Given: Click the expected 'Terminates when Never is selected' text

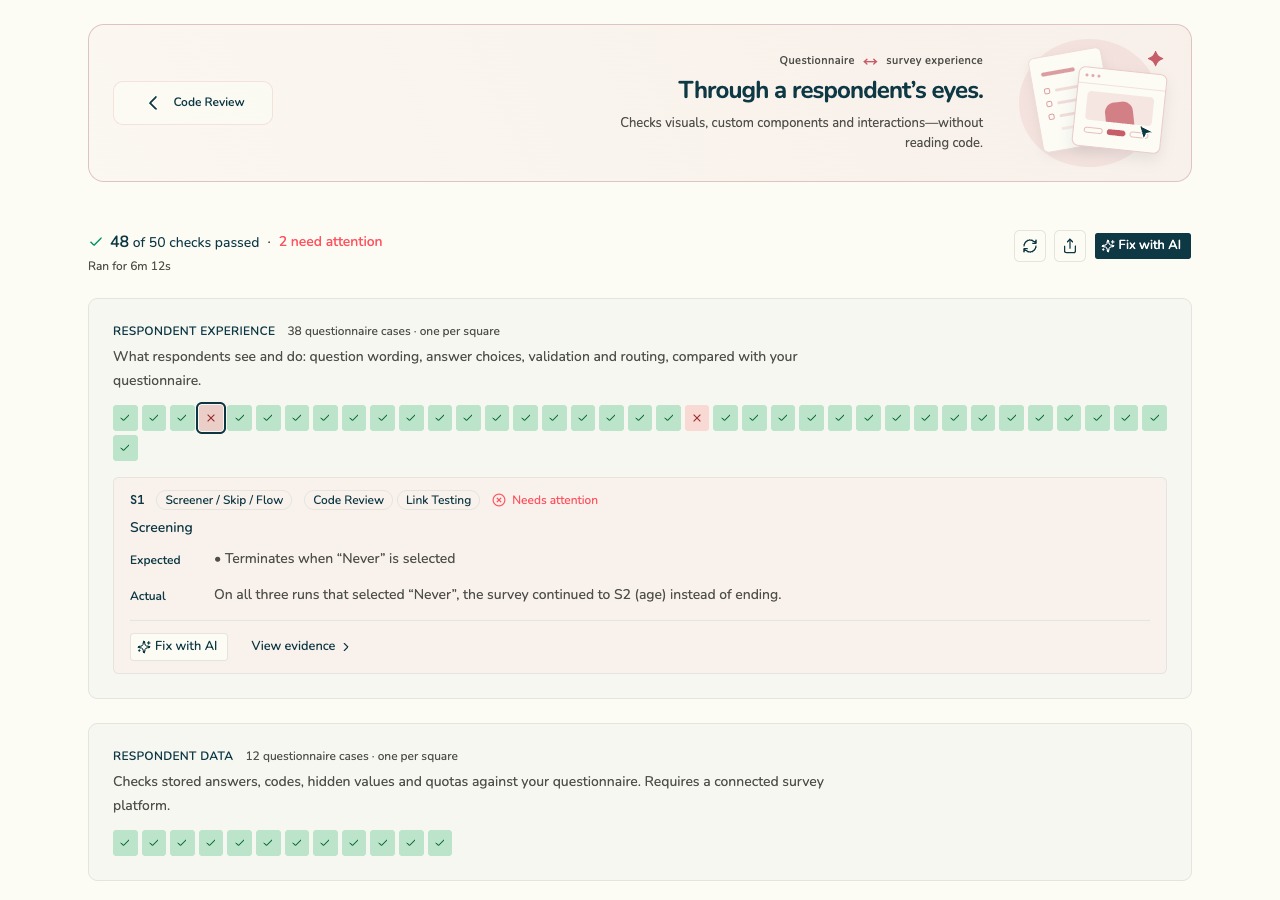Looking at the screenshot, I should tap(335, 559).
